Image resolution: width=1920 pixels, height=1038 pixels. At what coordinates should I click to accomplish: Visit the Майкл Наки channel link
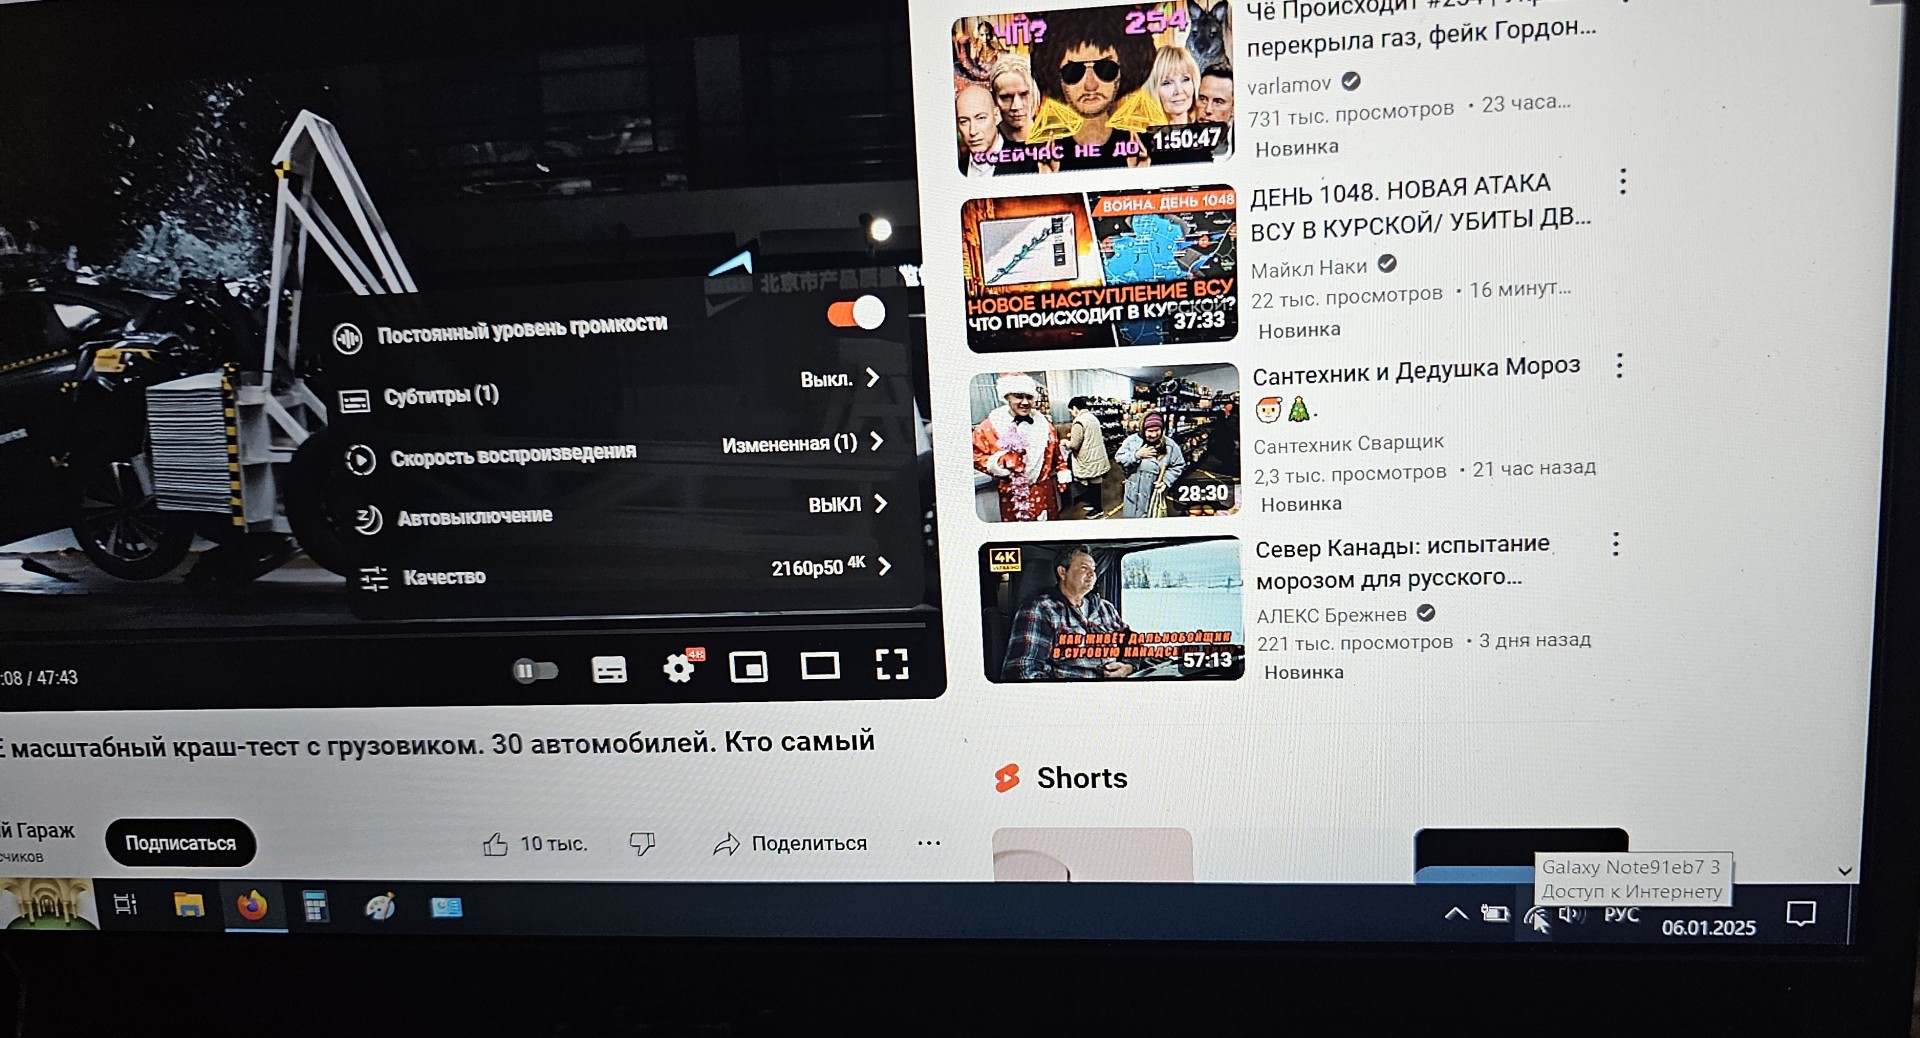(1309, 268)
